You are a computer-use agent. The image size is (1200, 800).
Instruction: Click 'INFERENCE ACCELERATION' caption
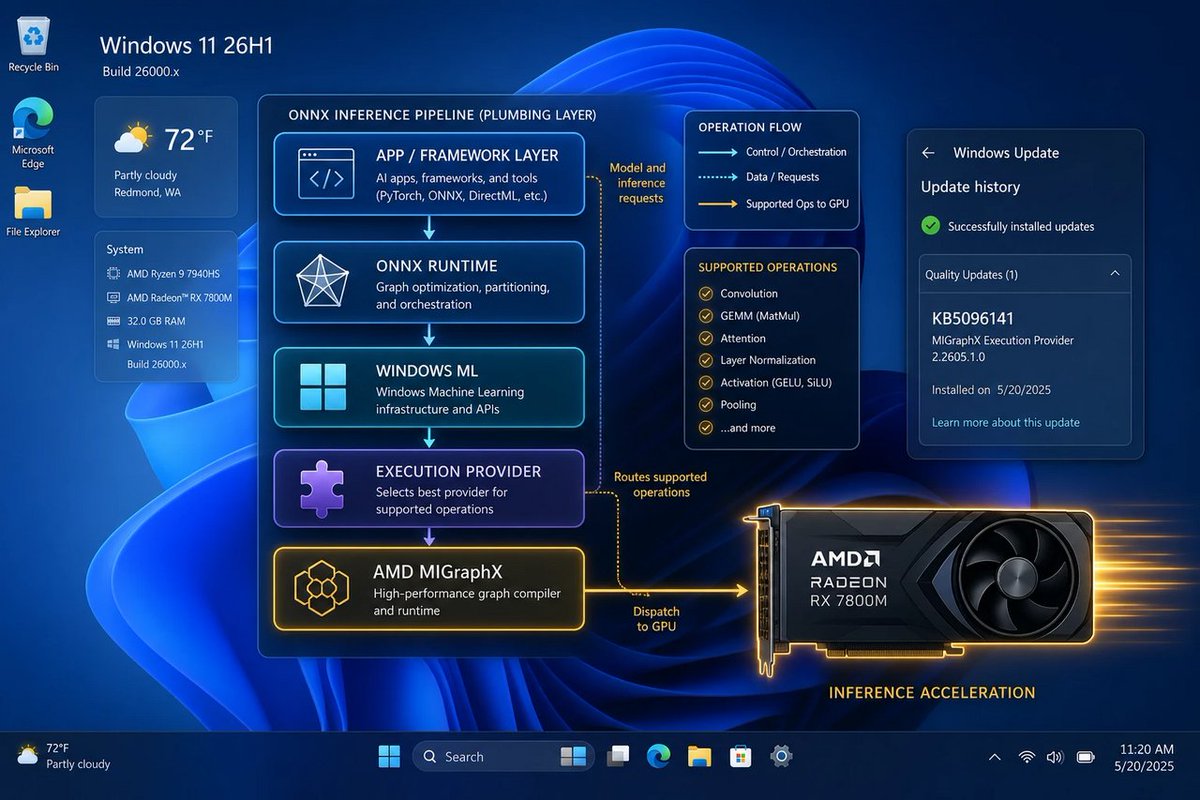click(x=932, y=692)
